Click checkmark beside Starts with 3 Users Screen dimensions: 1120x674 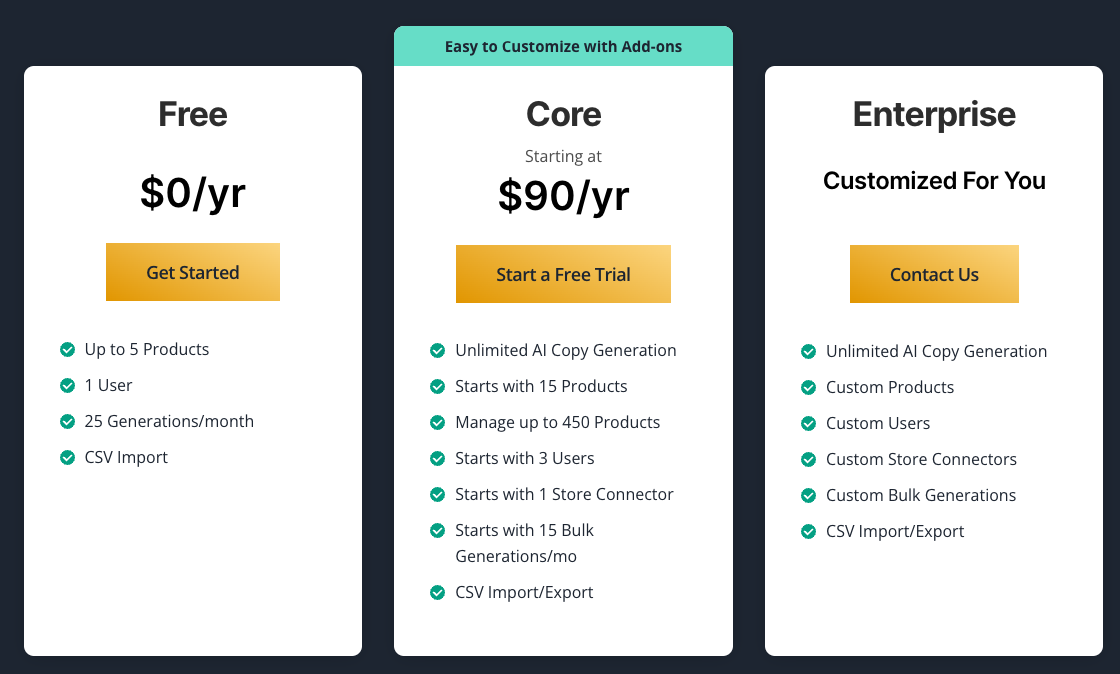pyautogui.click(x=438, y=458)
